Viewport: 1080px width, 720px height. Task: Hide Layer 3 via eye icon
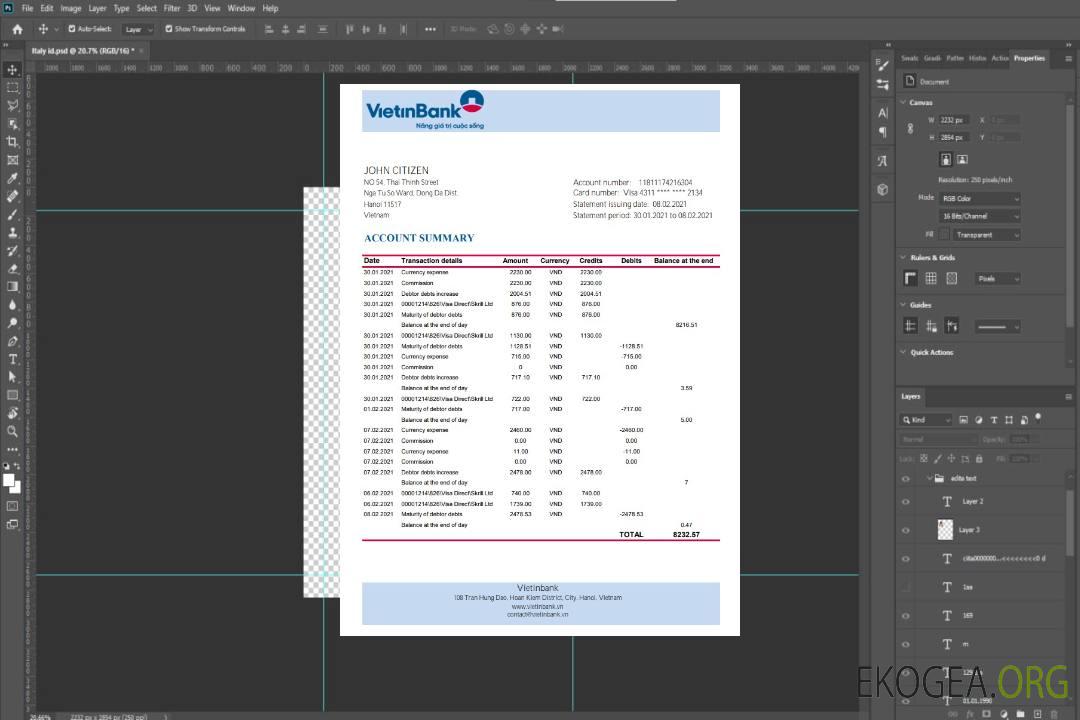click(x=906, y=531)
